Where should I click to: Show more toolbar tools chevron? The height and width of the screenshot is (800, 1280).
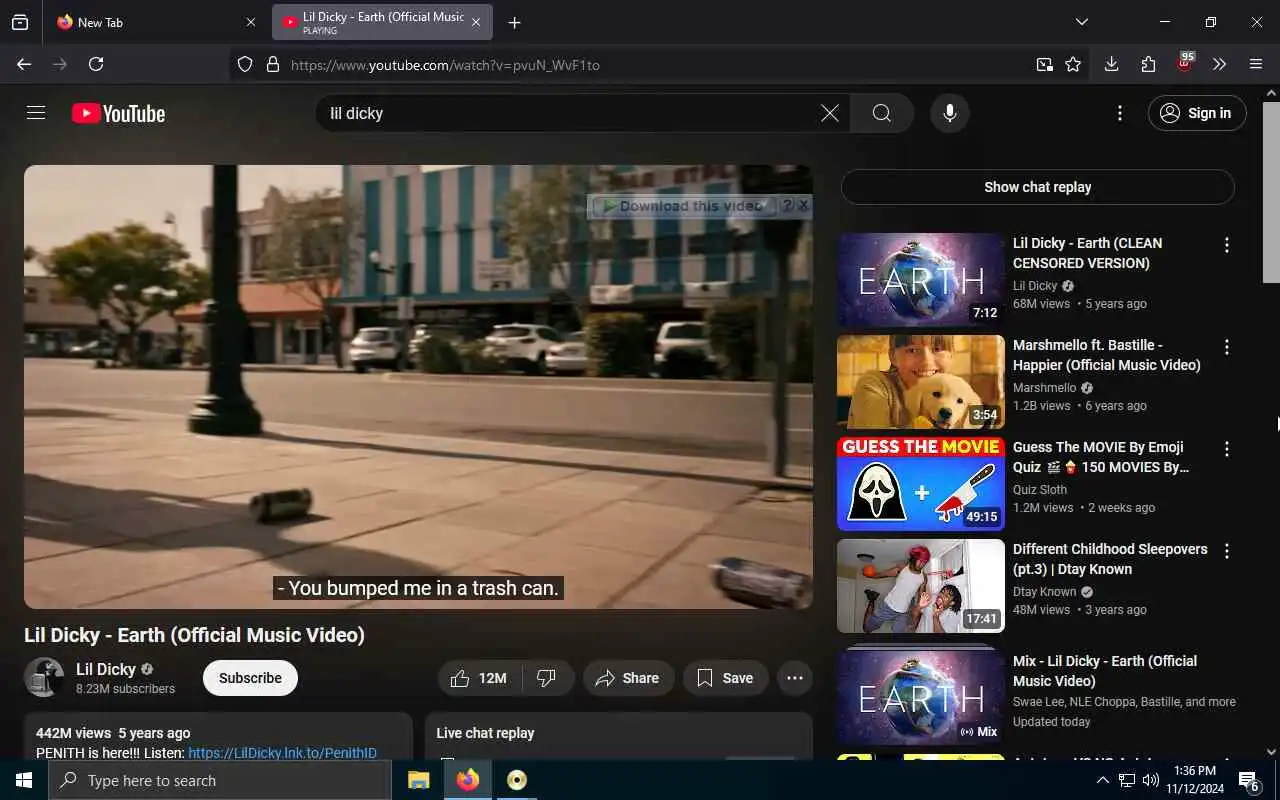[1219, 64]
